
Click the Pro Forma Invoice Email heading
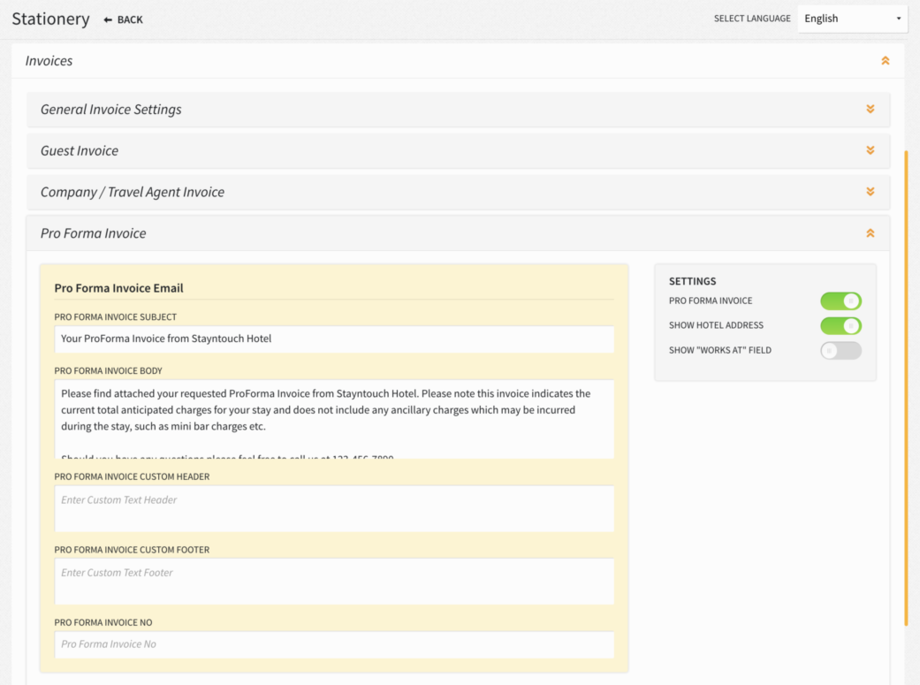[x=119, y=288]
